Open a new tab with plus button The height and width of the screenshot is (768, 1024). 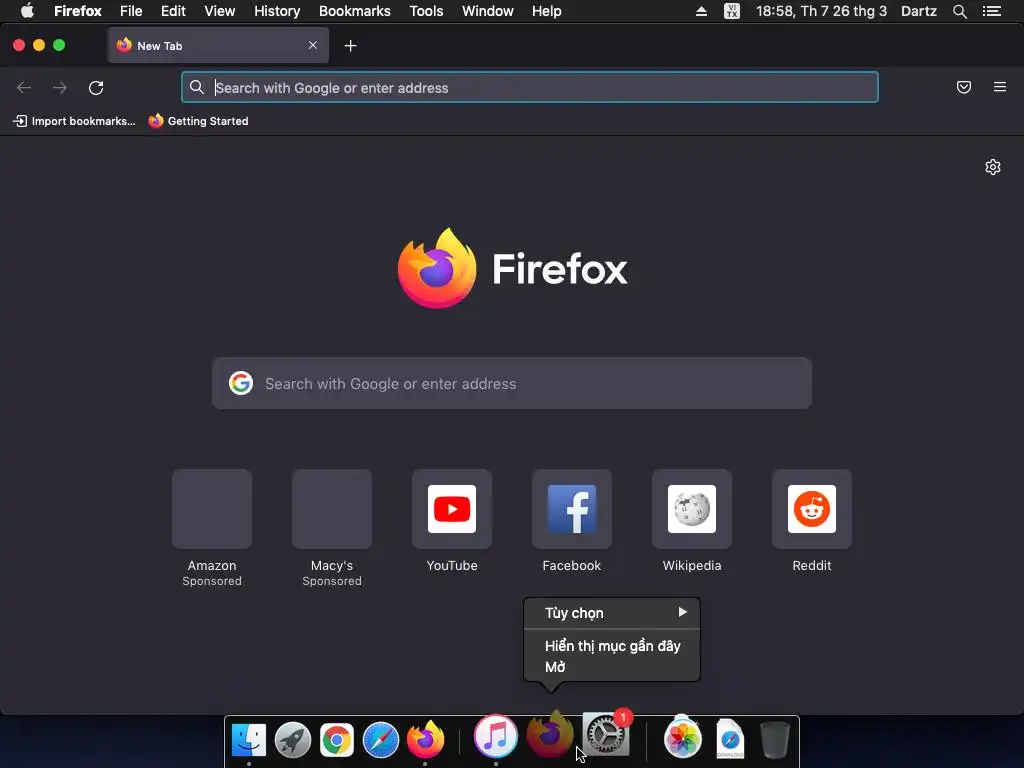[351, 46]
